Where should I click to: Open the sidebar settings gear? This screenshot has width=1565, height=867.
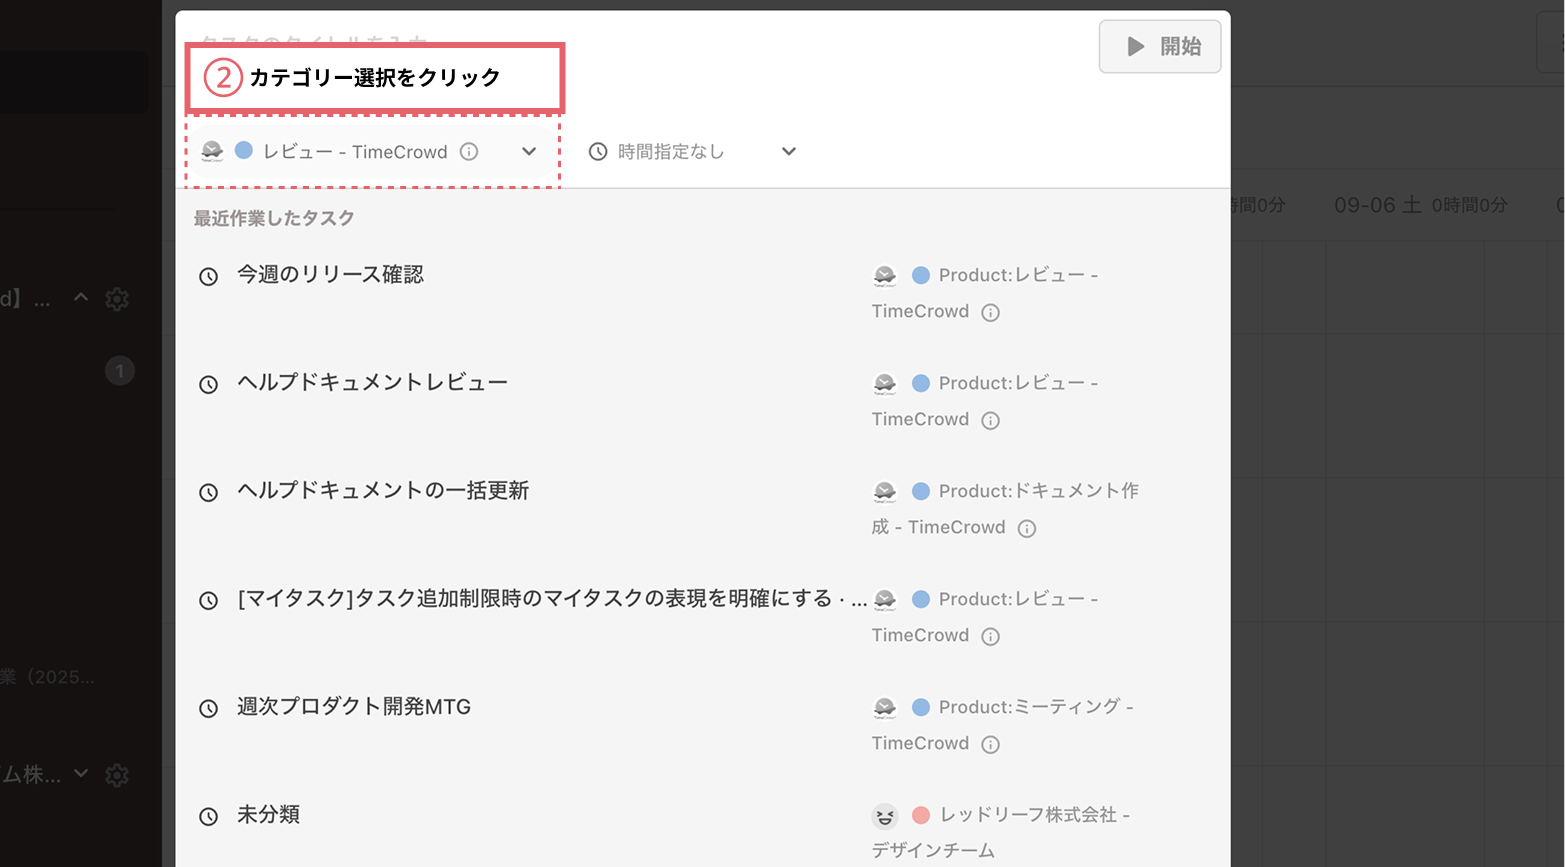[117, 298]
